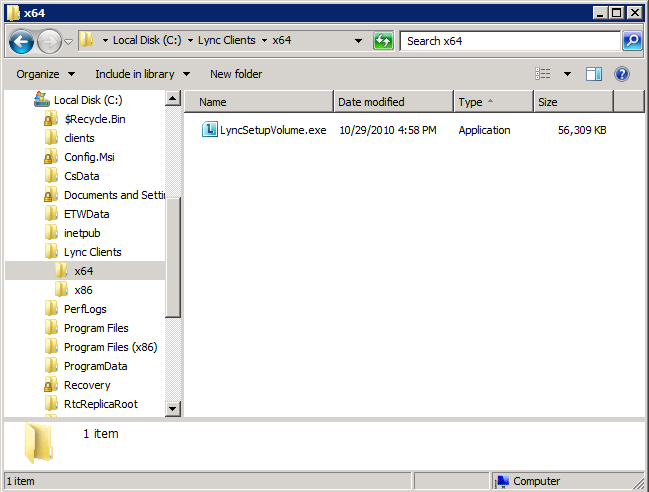This screenshot has height=492, width=649.
Task: Click the LyncSetupVolume.exe application icon
Action: (209, 130)
